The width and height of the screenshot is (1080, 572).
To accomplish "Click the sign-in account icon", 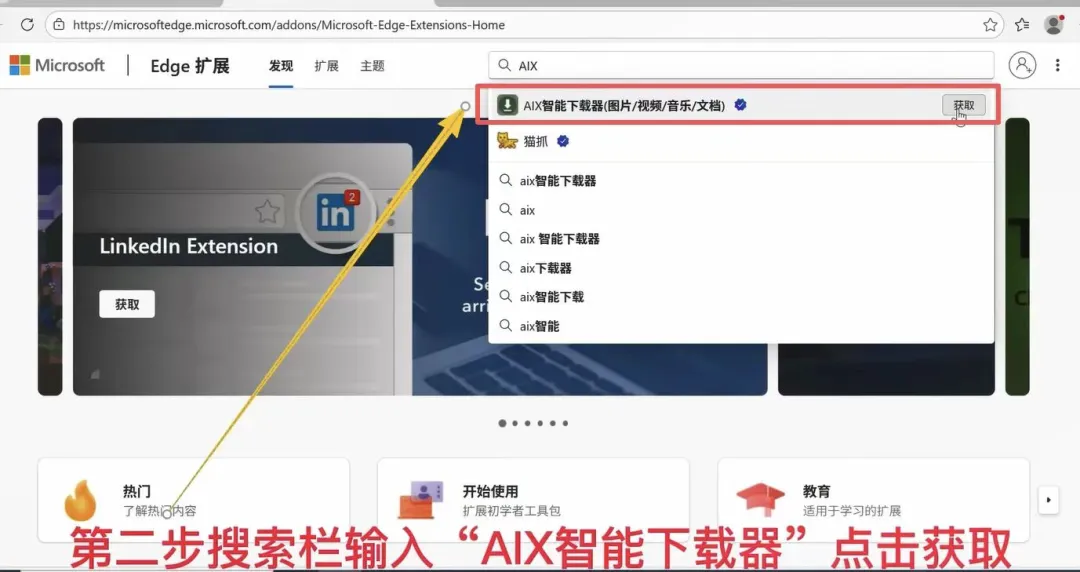I will [x=1022, y=65].
